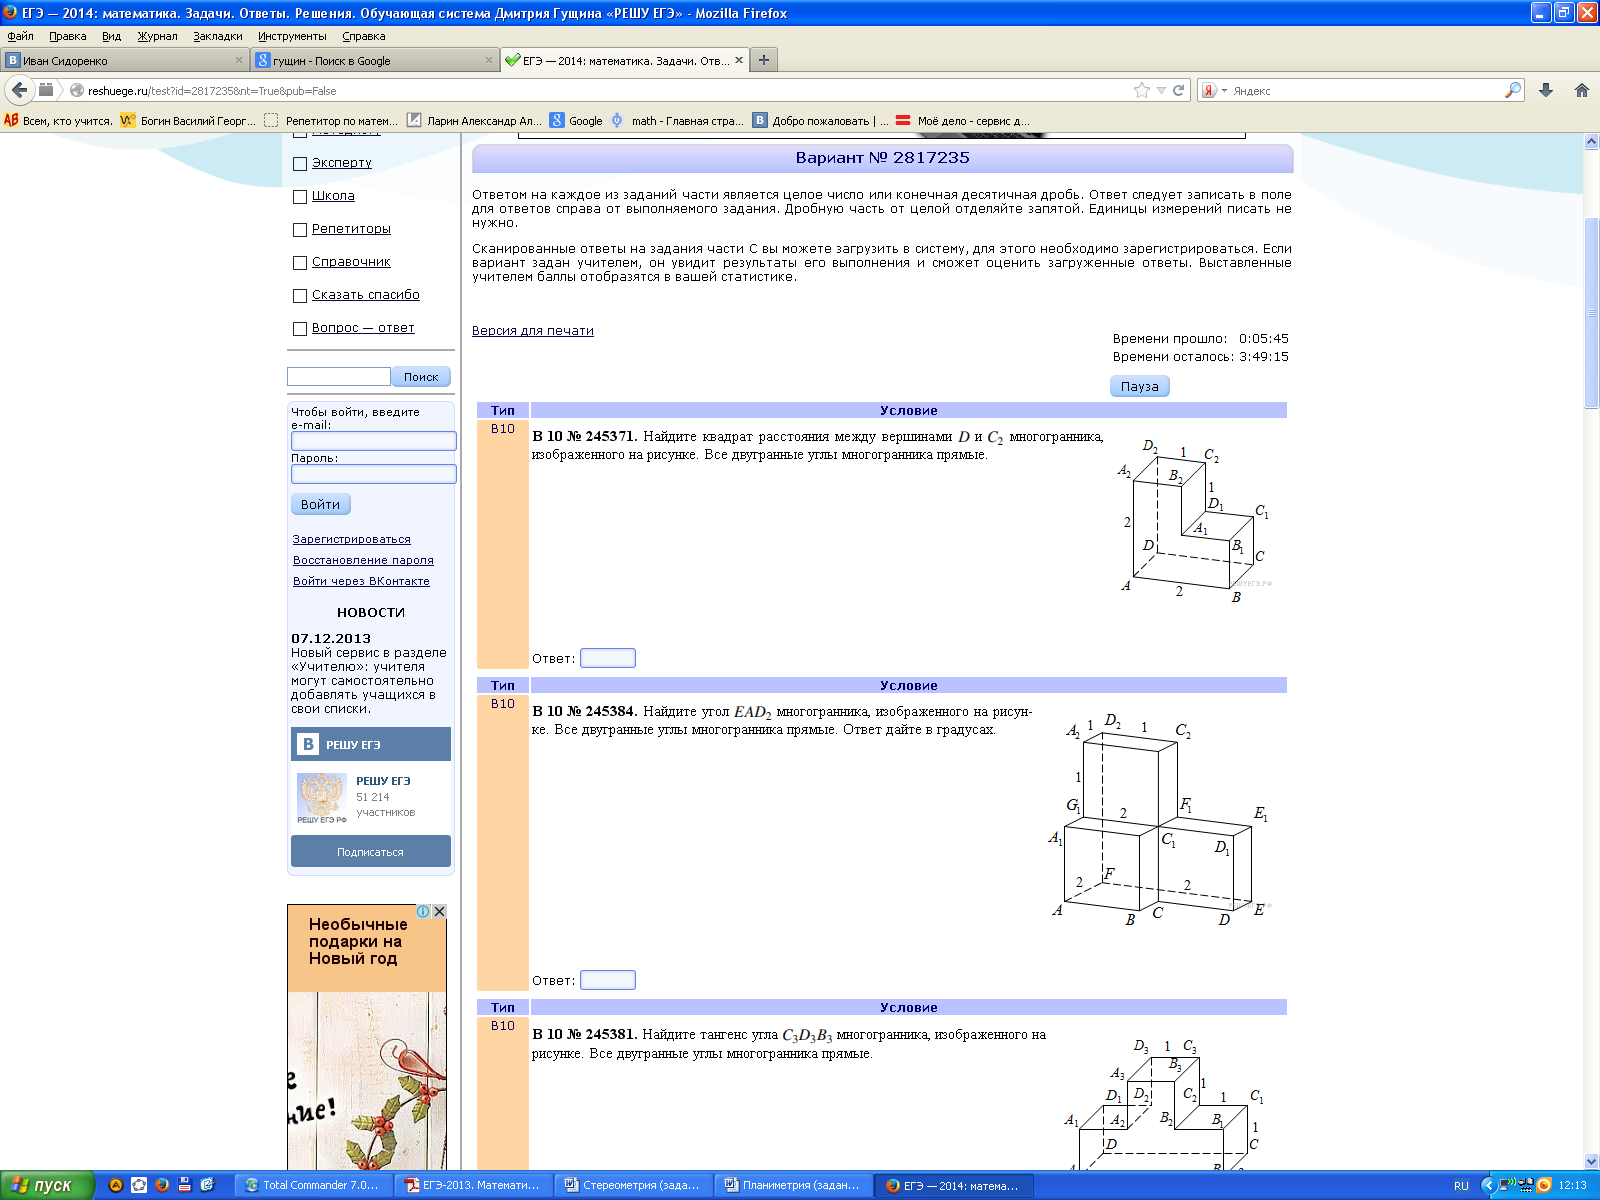1600x1200 pixels.
Task: Click the Подписаться button in the РЕШУ ЕГЭ widget
Action: [x=371, y=852]
